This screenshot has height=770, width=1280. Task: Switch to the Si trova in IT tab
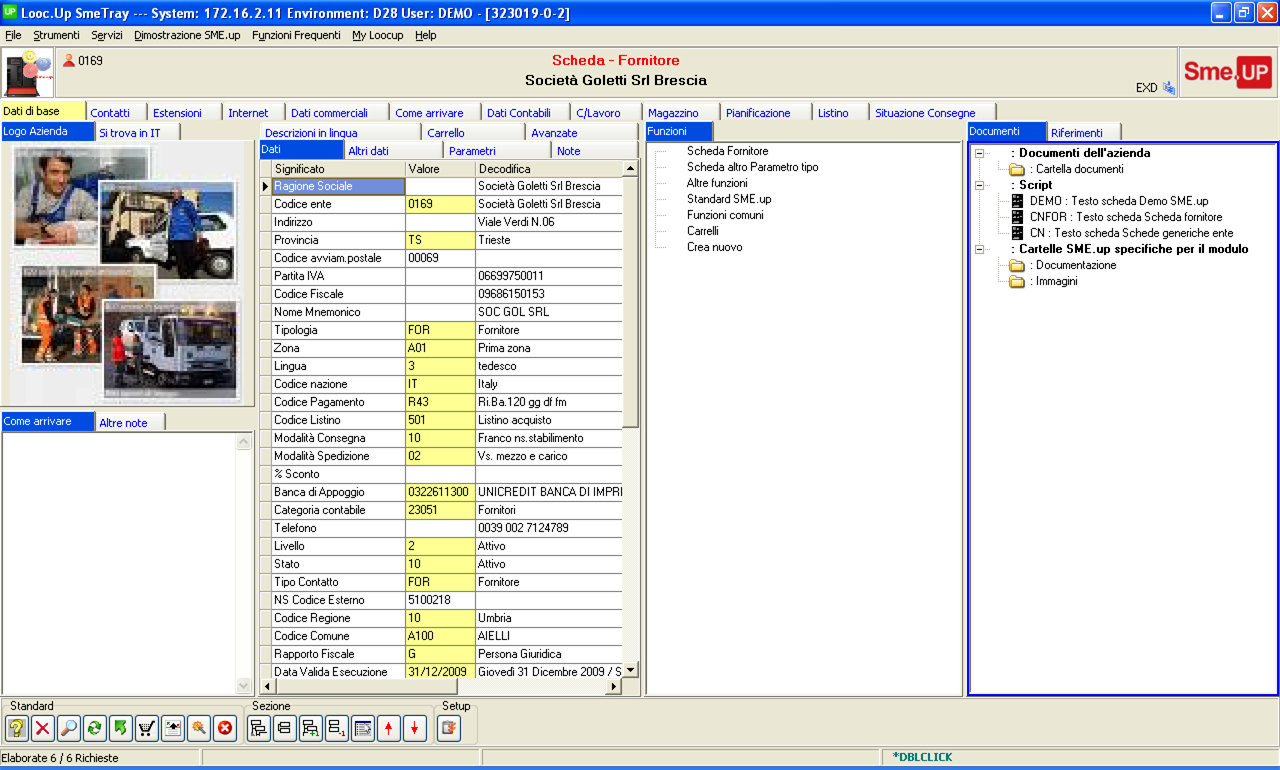pyautogui.click(x=137, y=132)
